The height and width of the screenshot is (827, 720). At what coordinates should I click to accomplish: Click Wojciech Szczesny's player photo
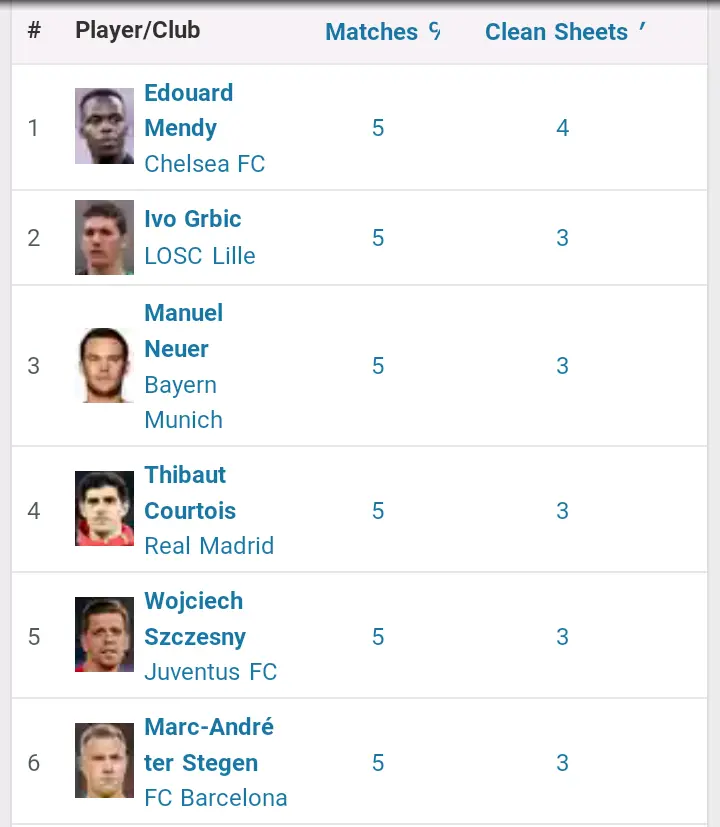[x=104, y=635]
